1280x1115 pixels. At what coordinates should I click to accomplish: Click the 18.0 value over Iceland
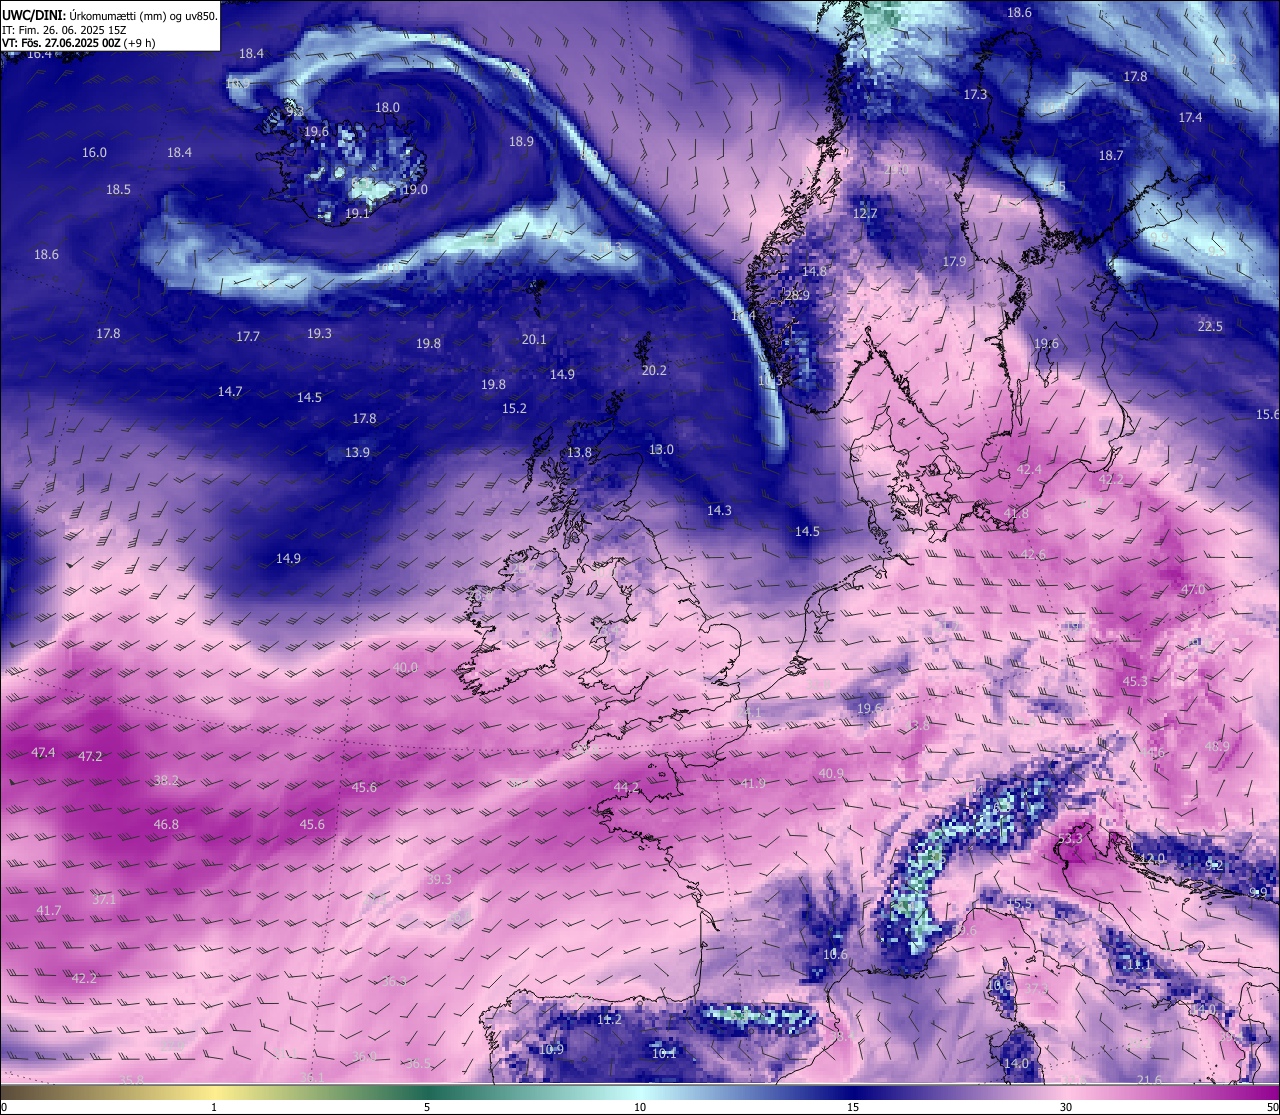(387, 108)
